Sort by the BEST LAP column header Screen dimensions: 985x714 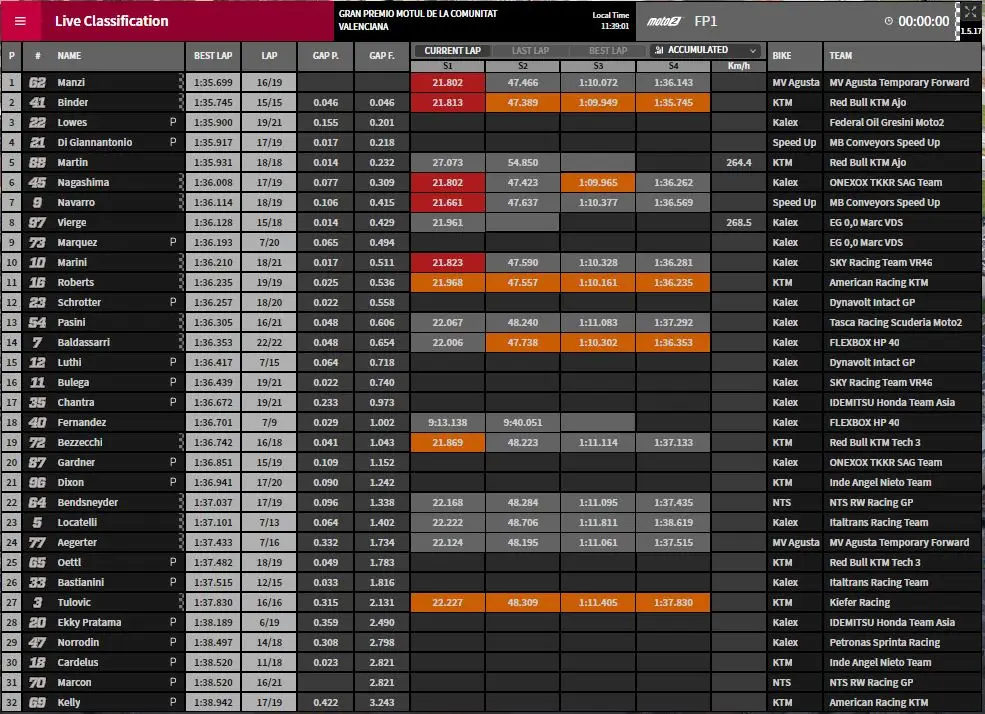point(213,56)
